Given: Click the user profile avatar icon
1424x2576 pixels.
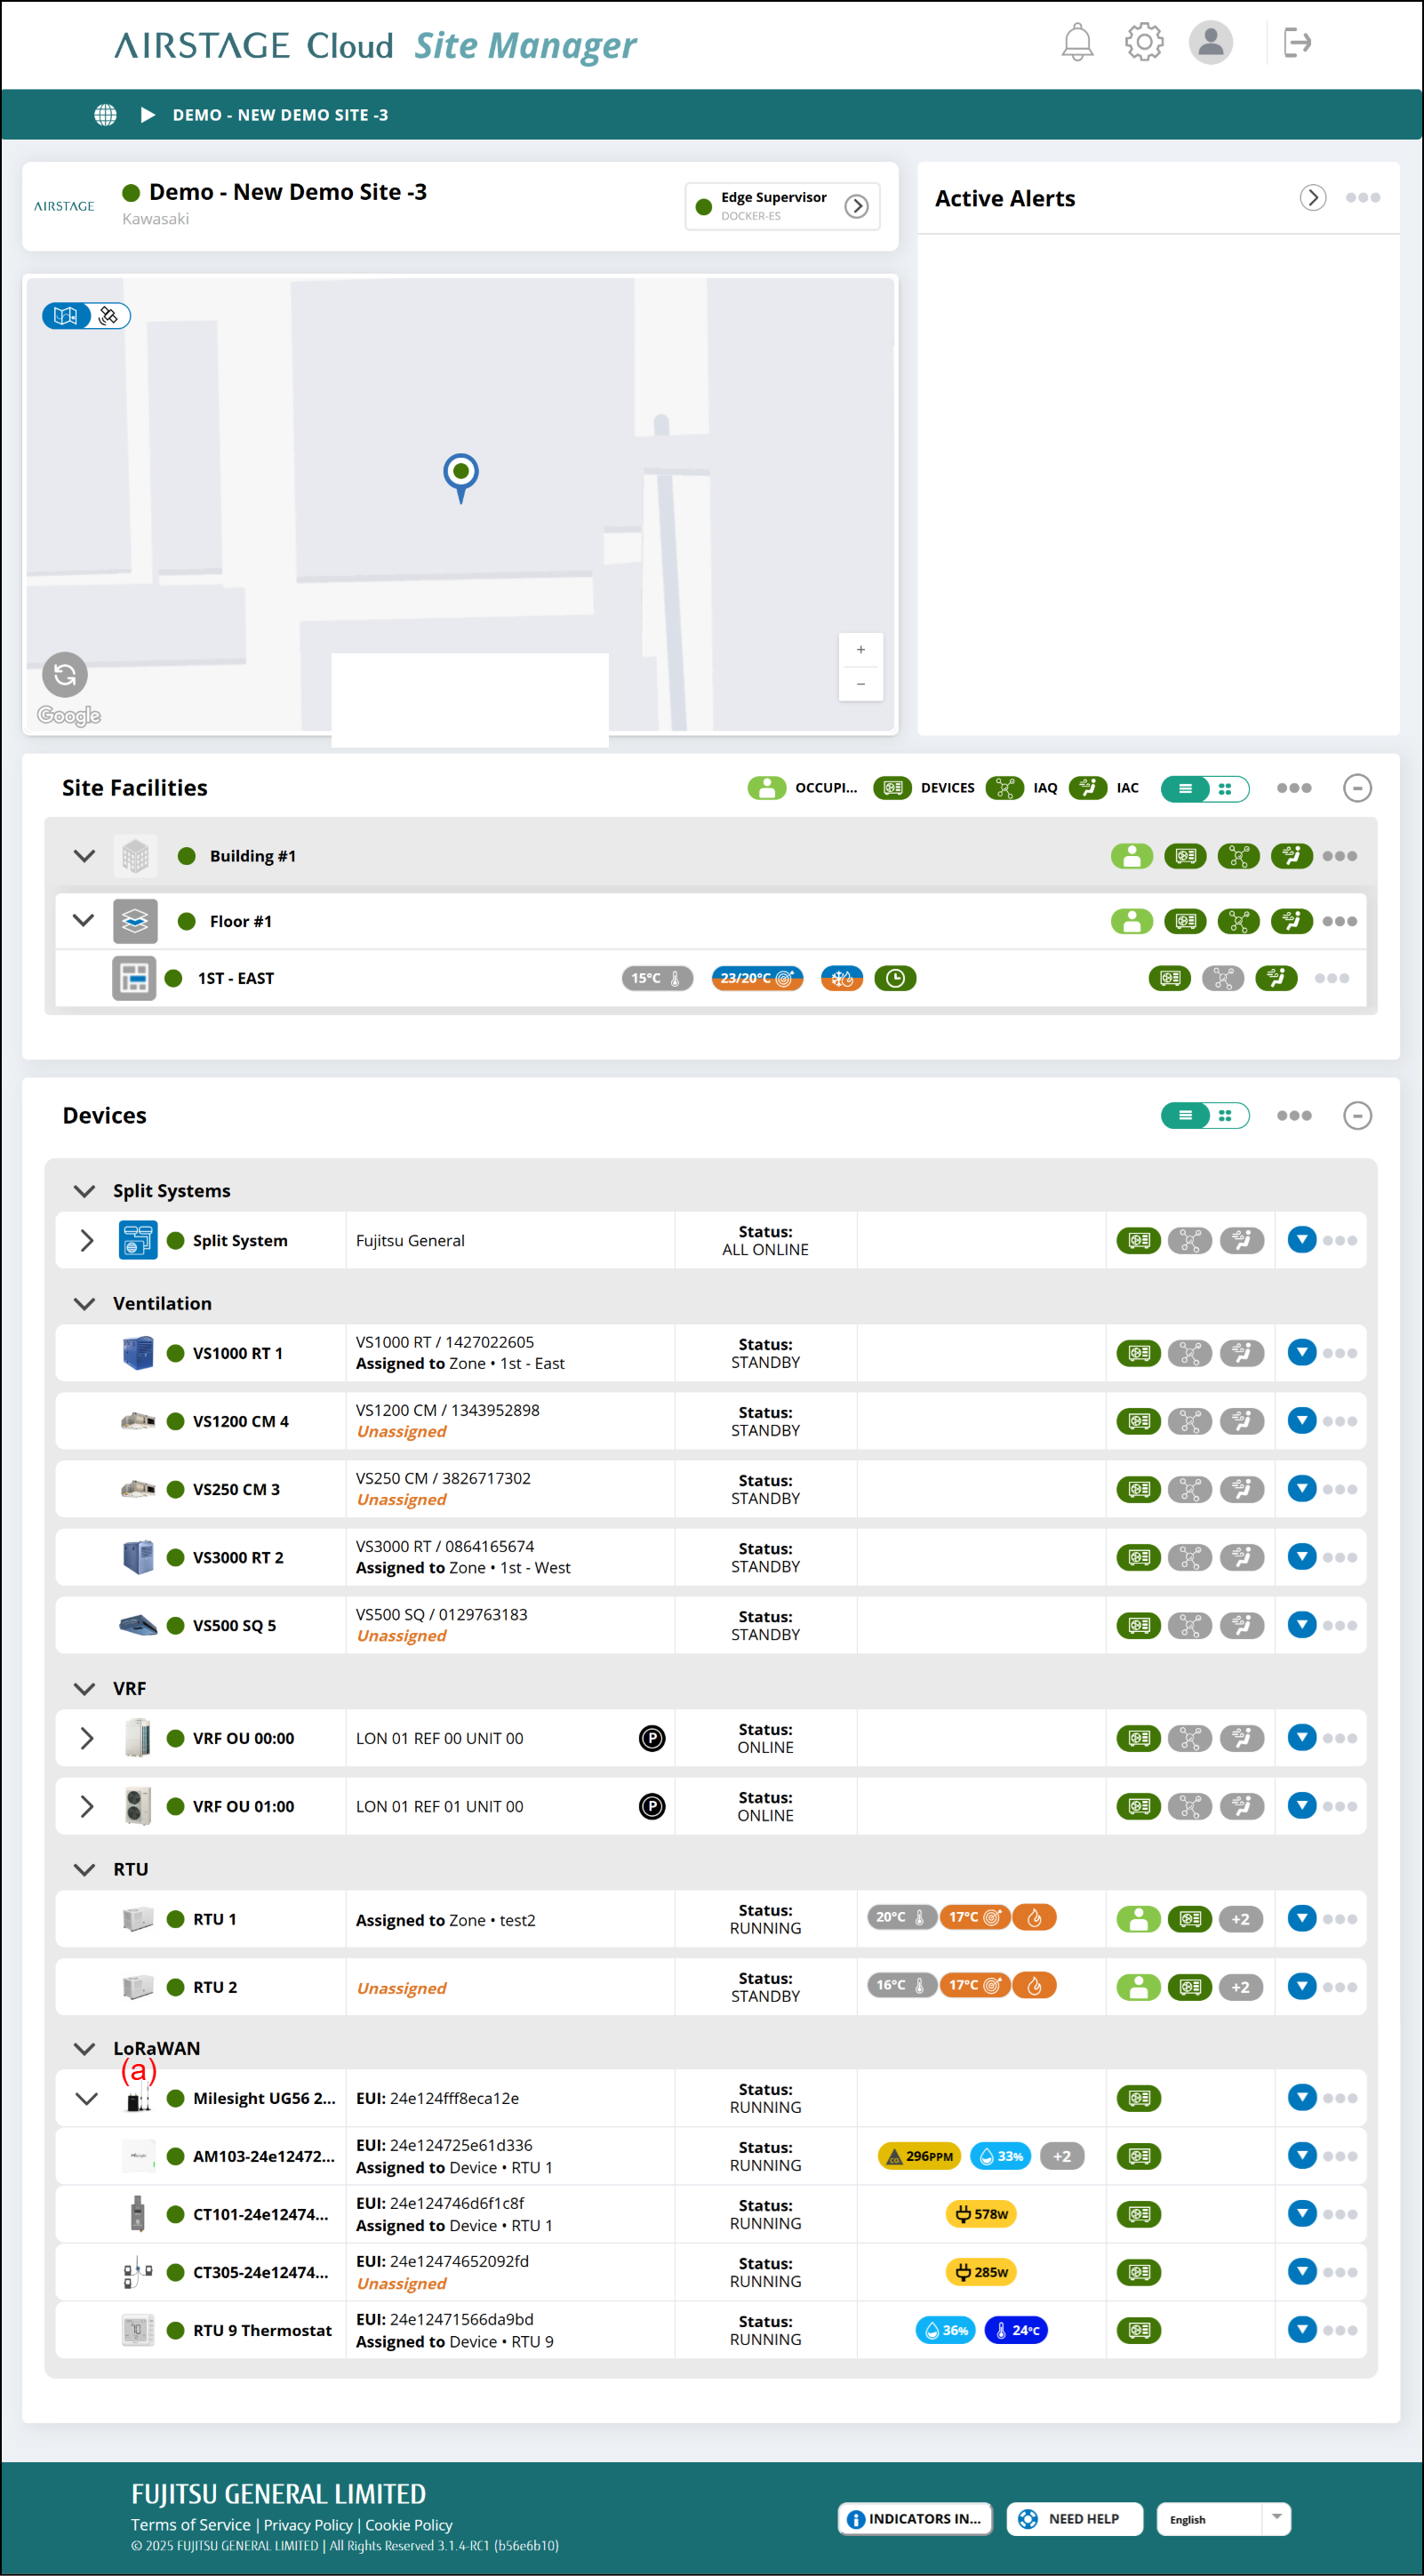Looking at the screenshot, I should pos(1209,43).
